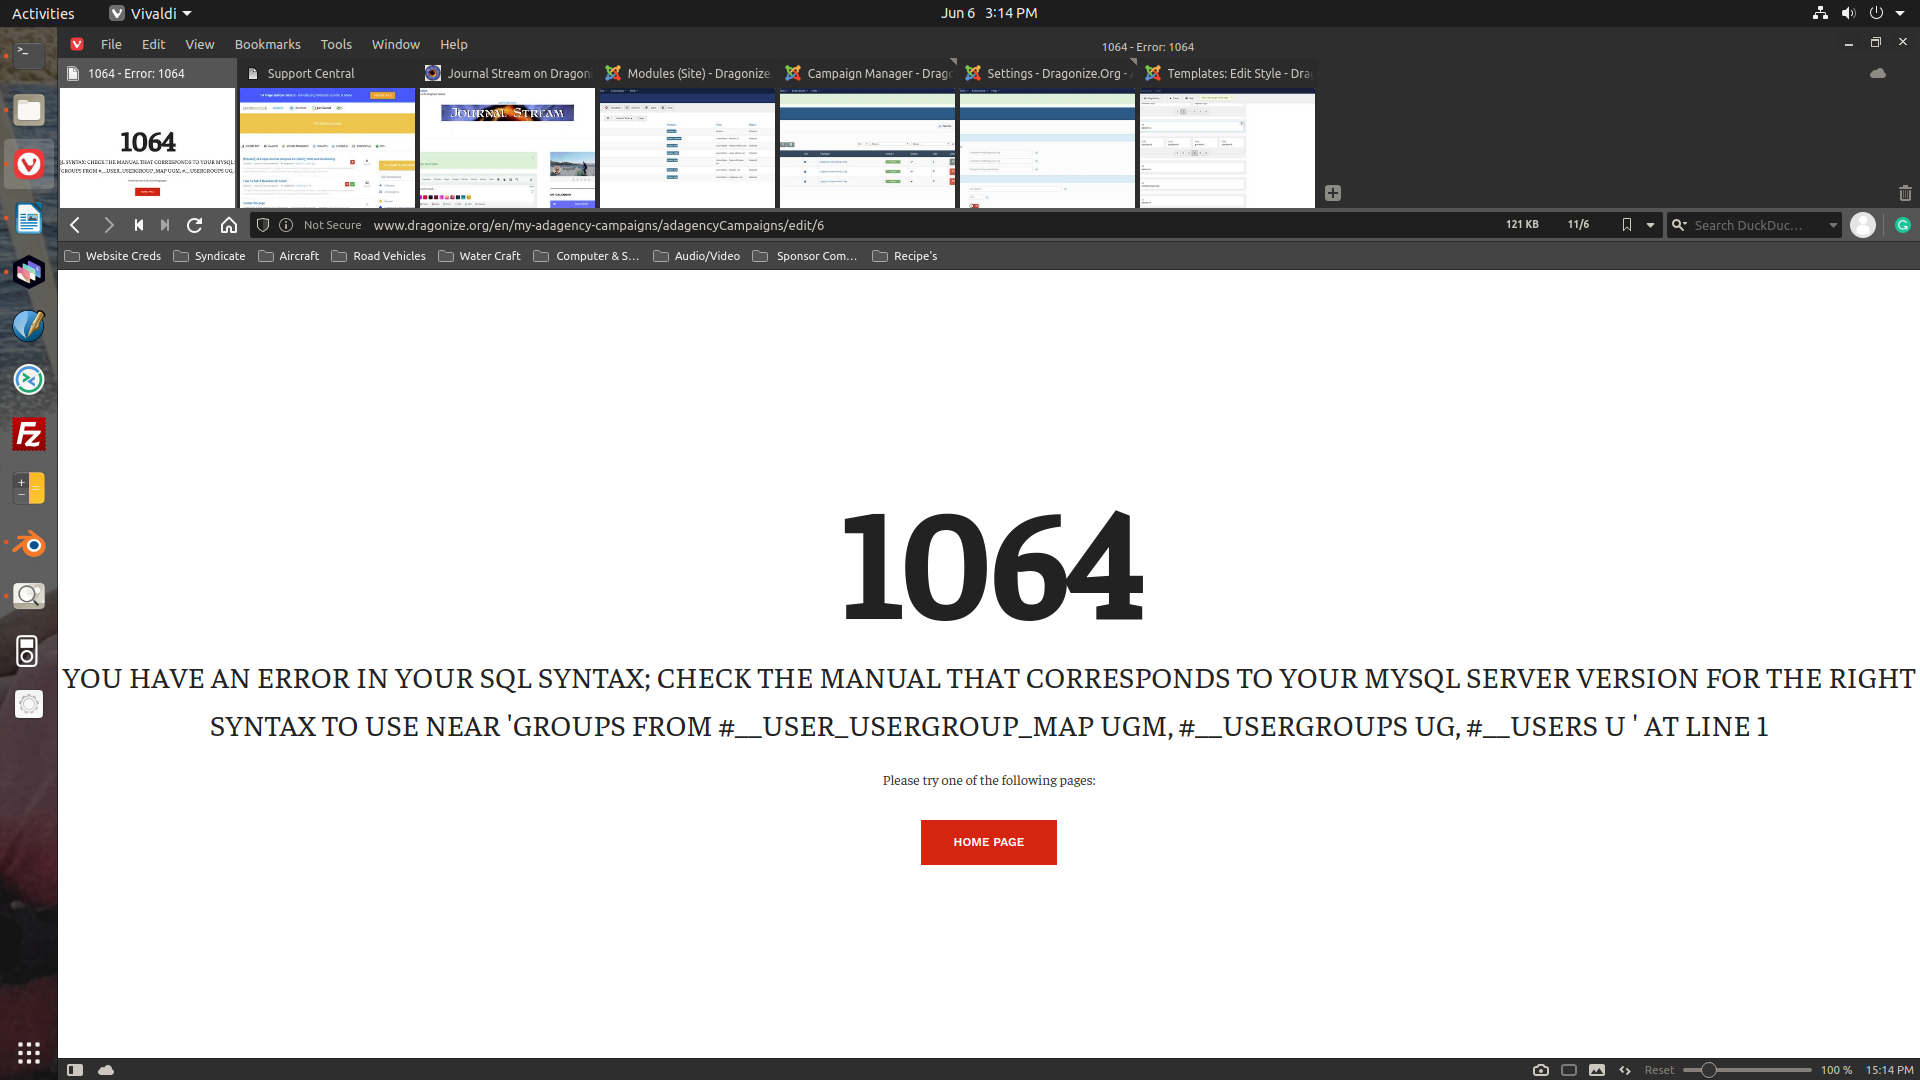
Task: Open the Bookmarks menu
Action: tap(267, 44)
